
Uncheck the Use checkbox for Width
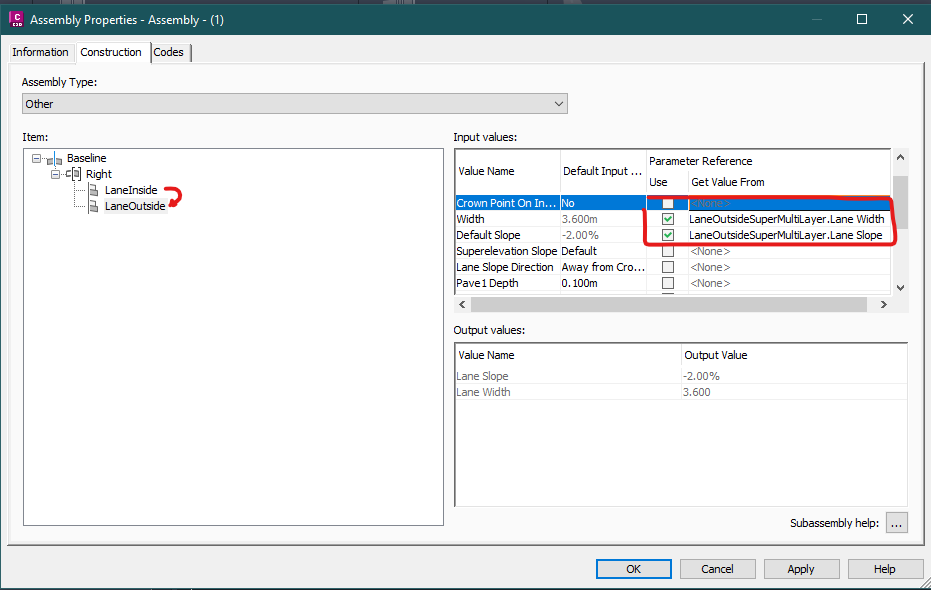click(x=667, y=218)
